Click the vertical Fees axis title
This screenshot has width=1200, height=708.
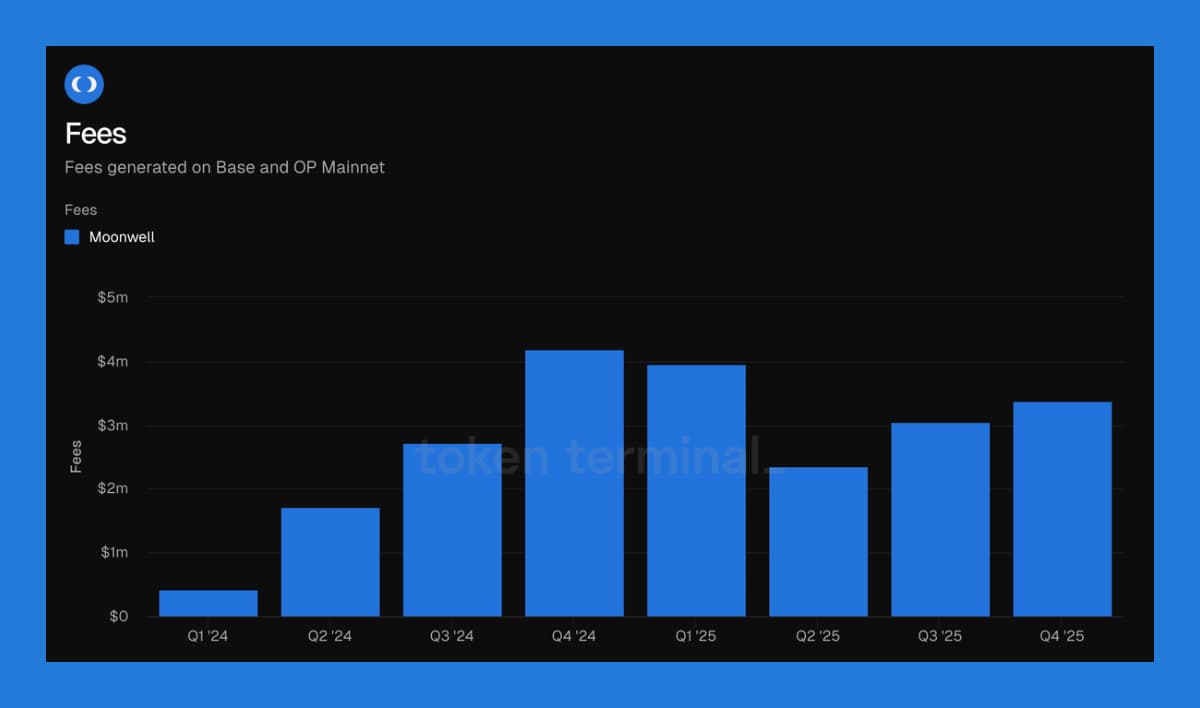click(76, 456)
